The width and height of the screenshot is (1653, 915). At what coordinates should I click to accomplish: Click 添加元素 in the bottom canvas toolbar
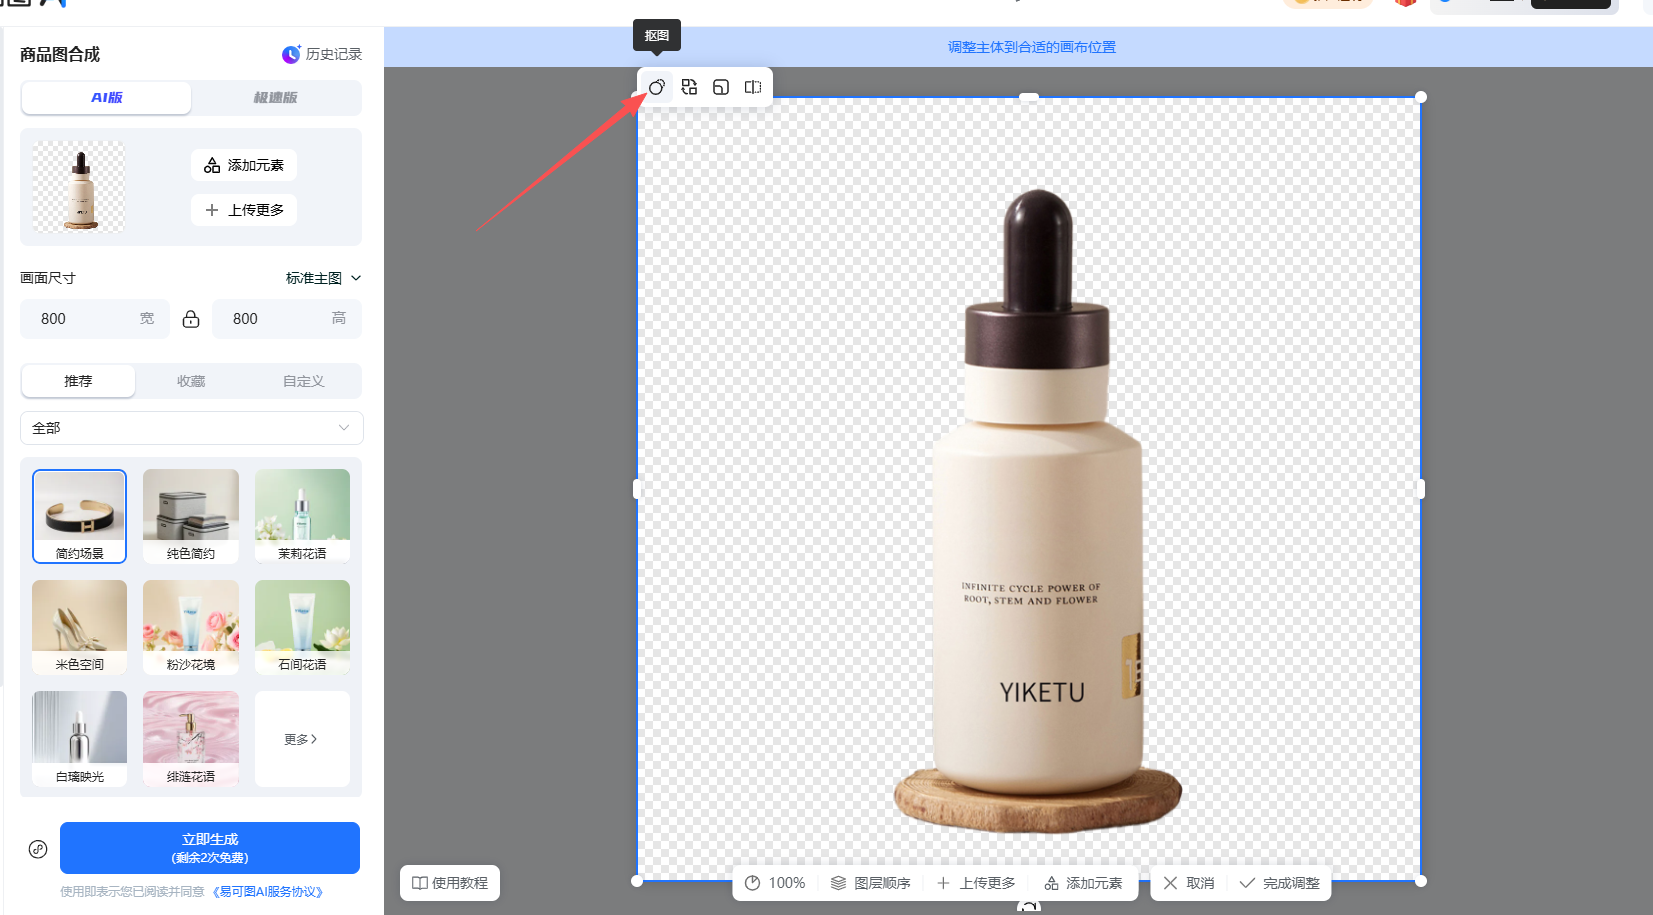[1083, 883]
